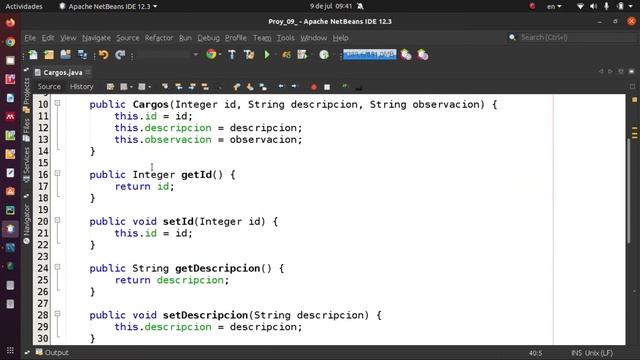The height and width of the screenshot is (360, 640).
Task: Click the Shift Line Left arrow icon
Action: pos(281,87)
